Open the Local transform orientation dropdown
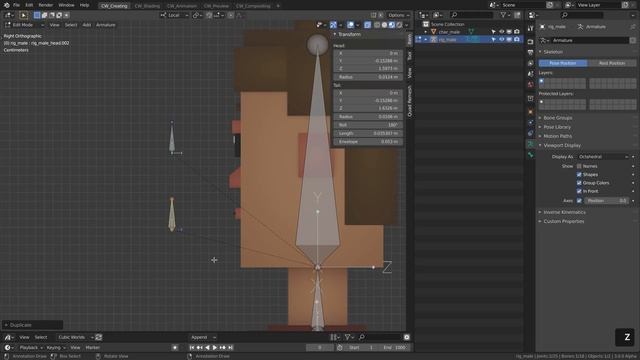The width and height of the screenshot is (640, 360). [174, 15]
